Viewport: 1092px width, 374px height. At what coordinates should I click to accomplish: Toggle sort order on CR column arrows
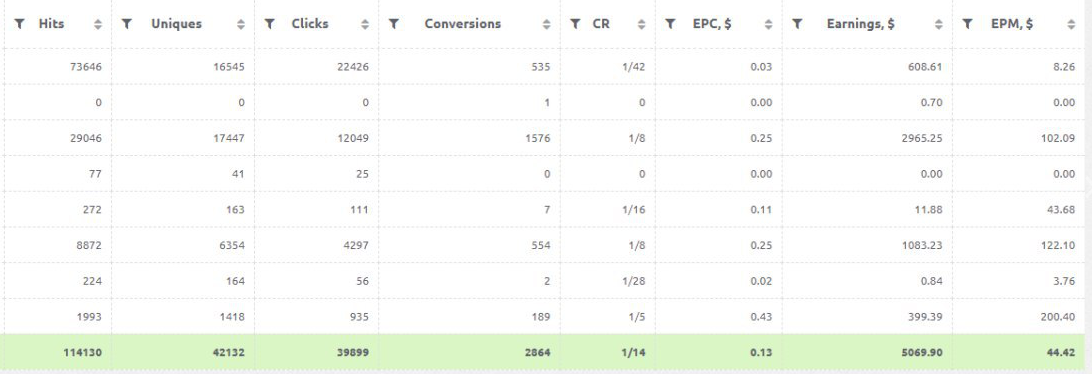click(641, 24)
